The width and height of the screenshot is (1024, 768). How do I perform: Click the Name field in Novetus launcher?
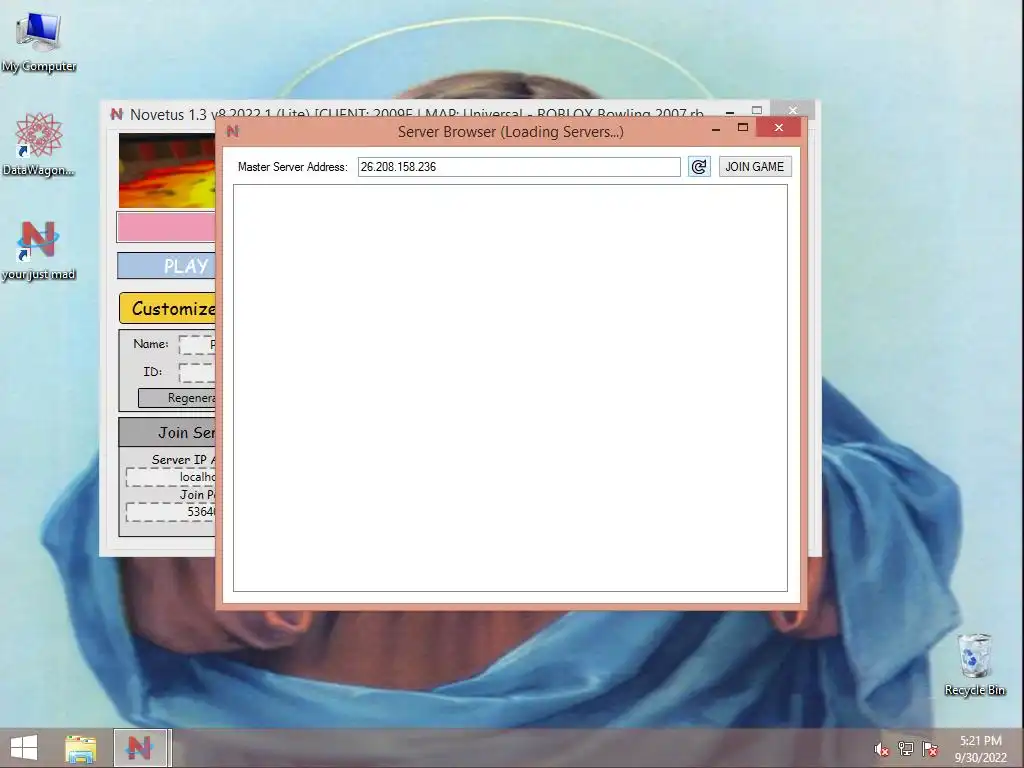[x=197, y=344]
